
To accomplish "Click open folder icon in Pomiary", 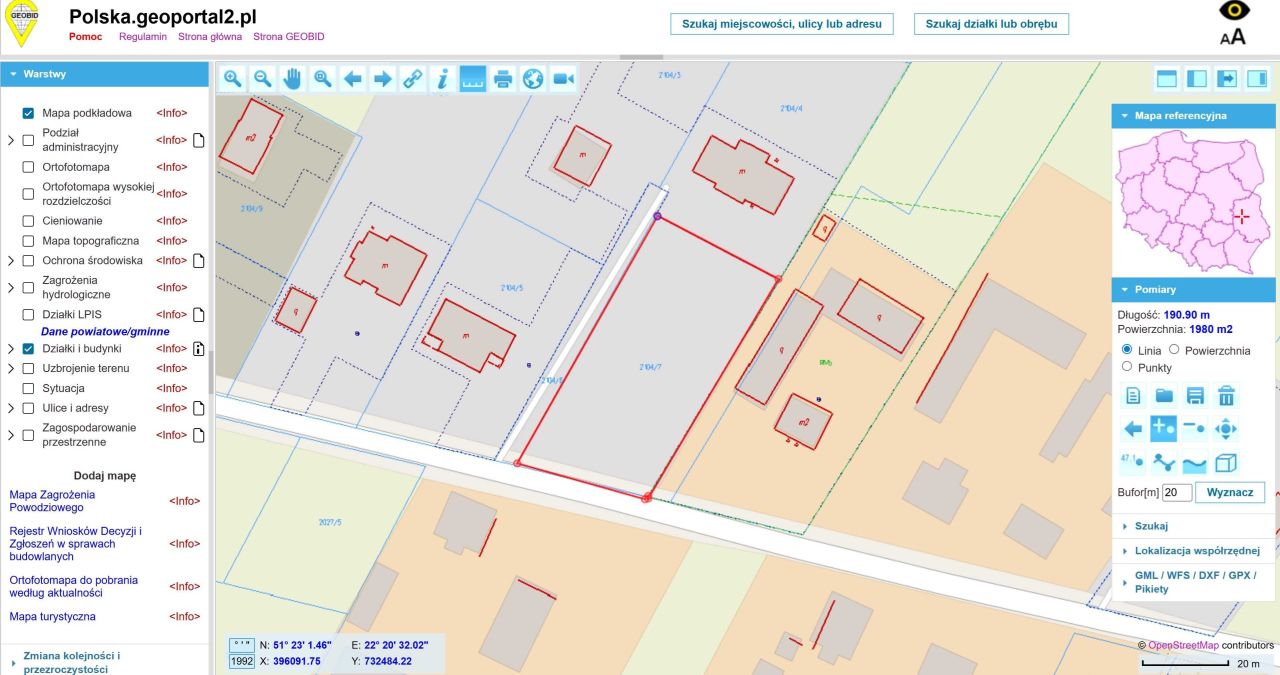I will (x=1164, y=395).
